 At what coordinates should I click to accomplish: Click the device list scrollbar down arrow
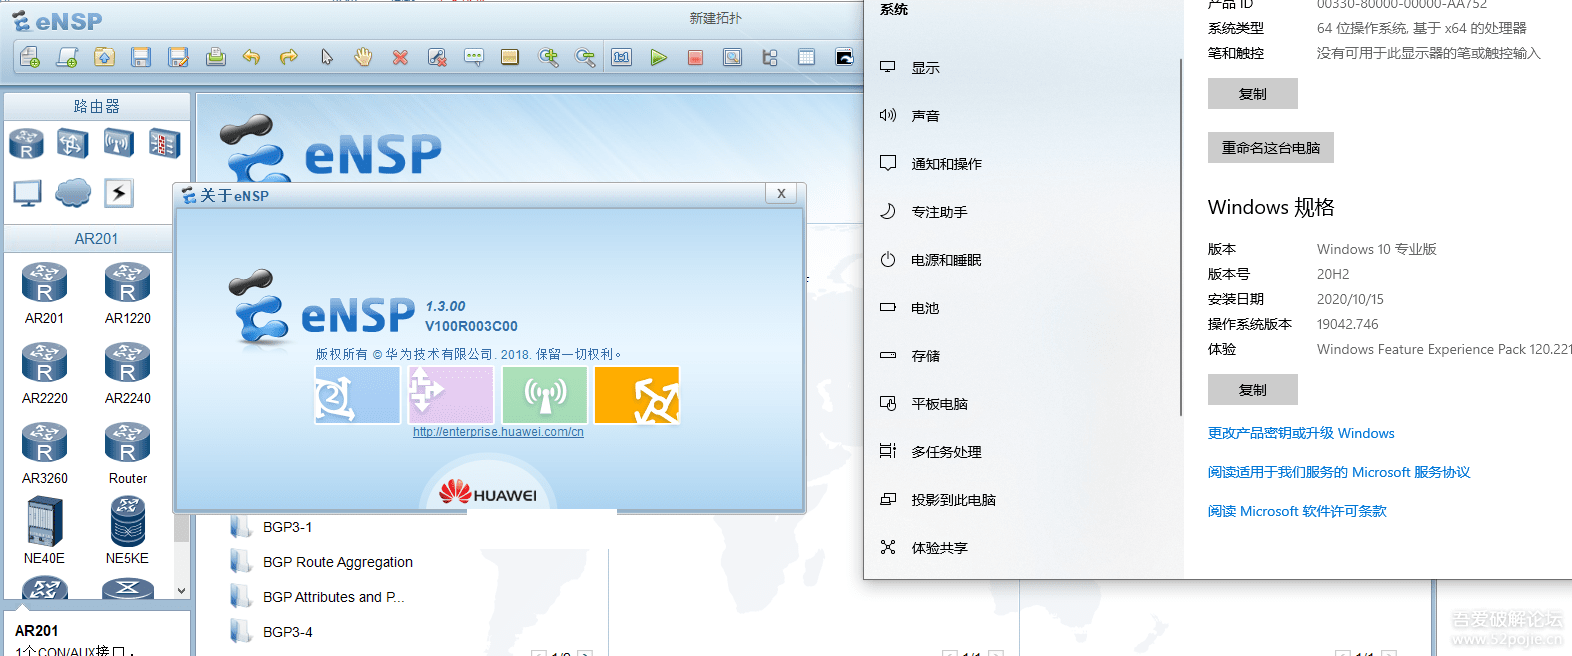click(x=181, y=590)
